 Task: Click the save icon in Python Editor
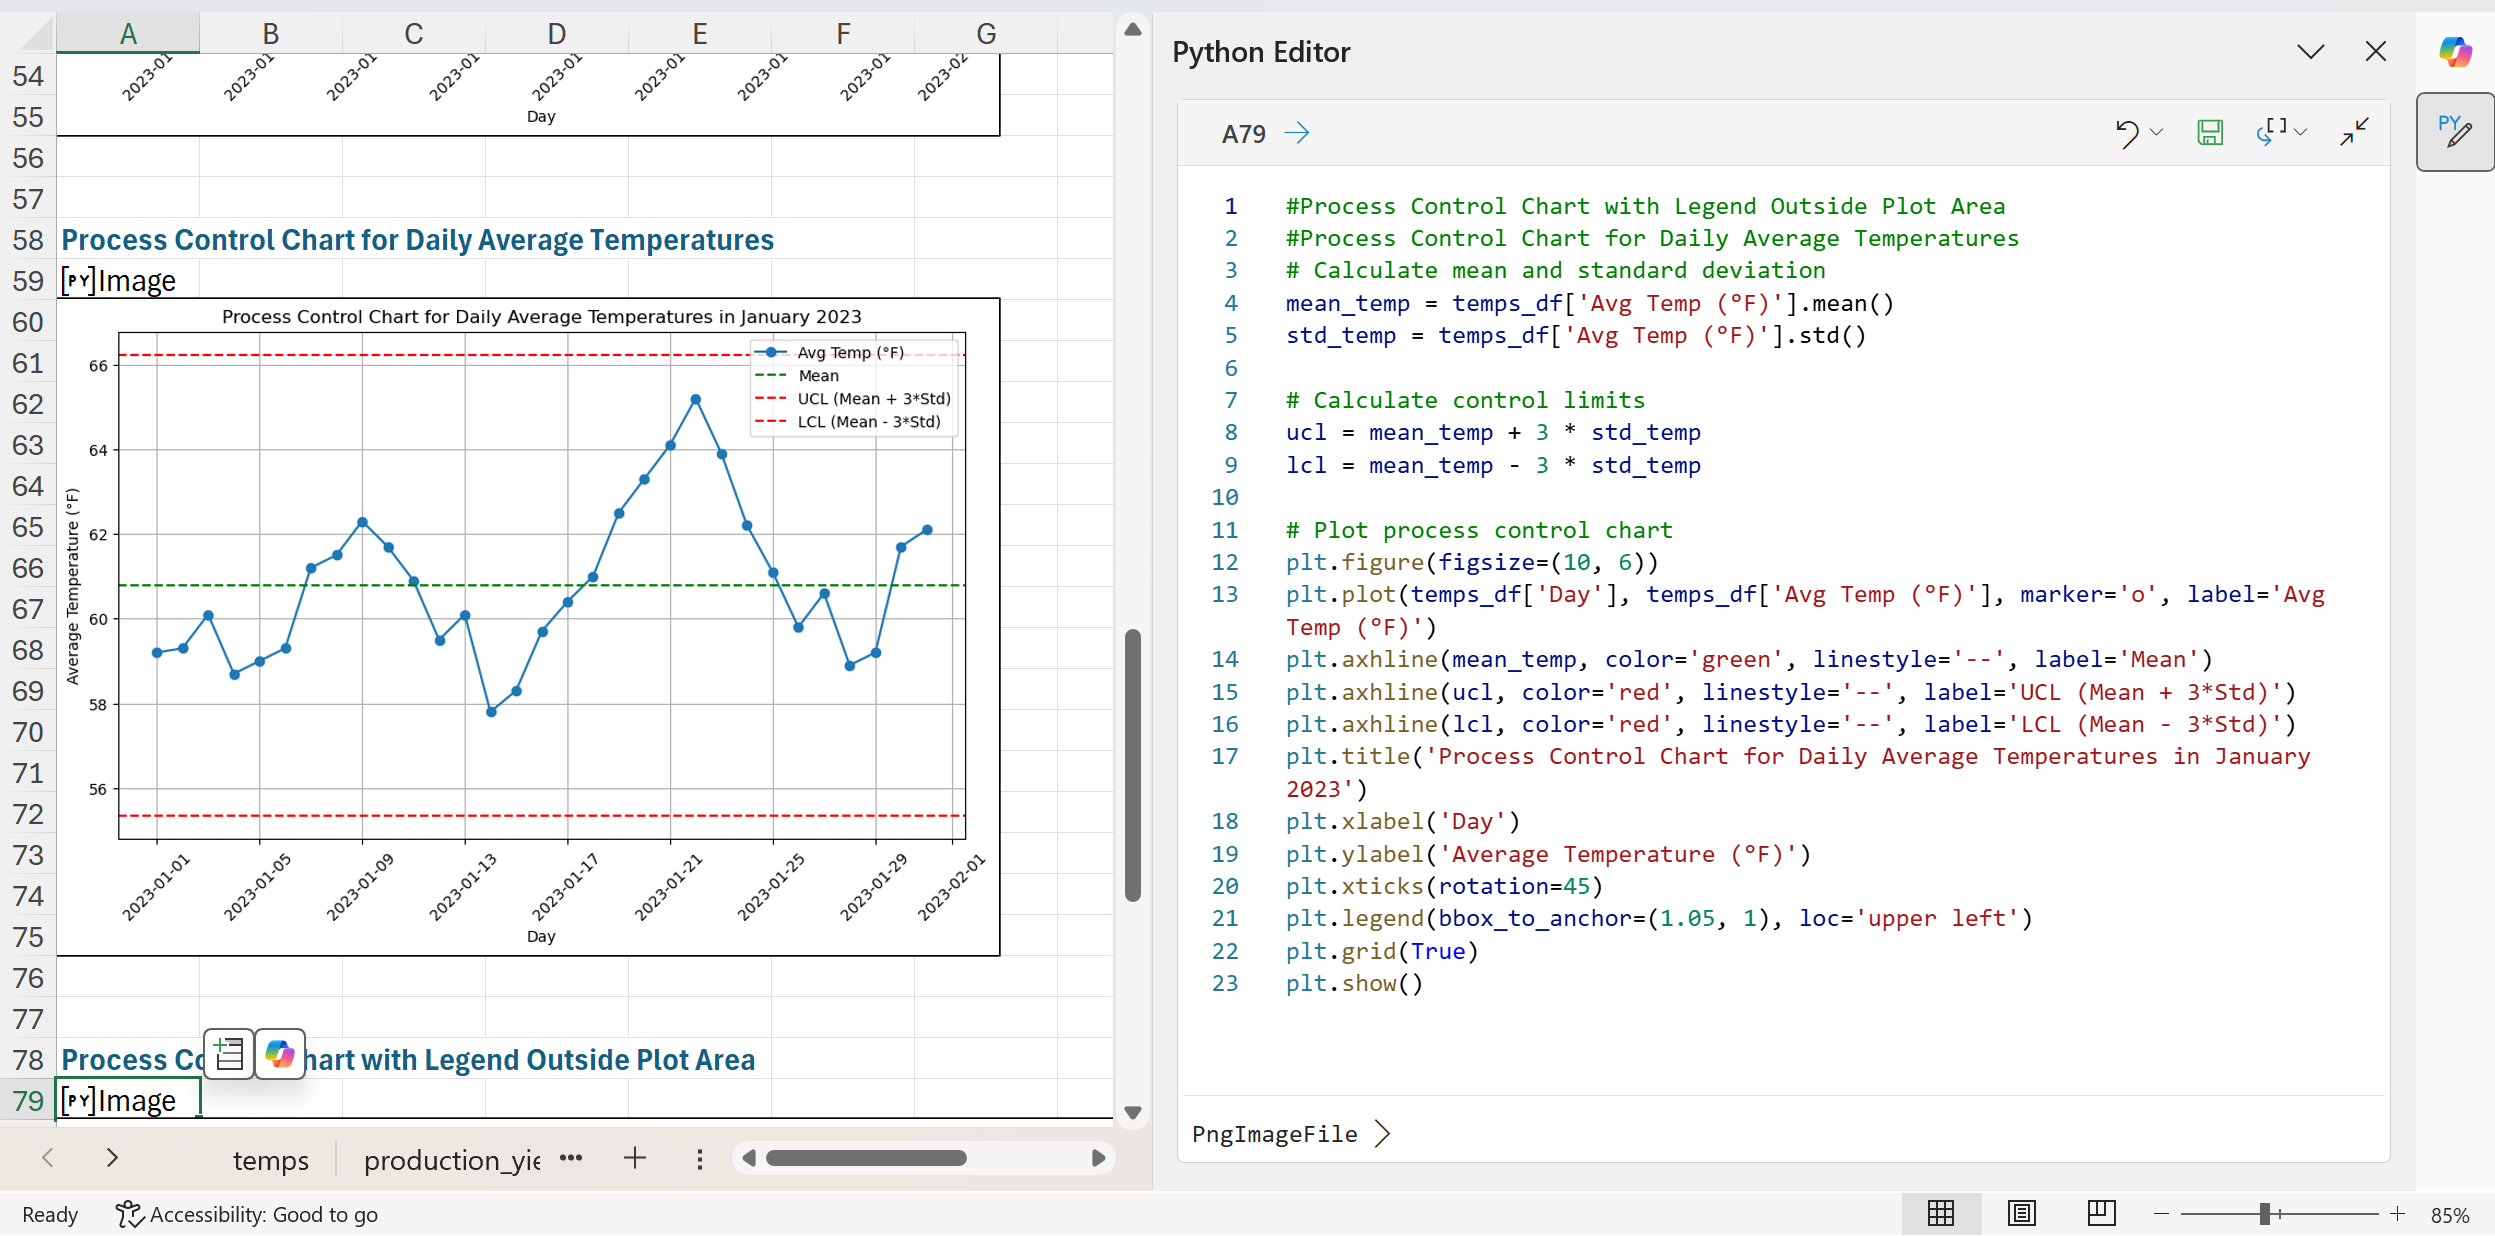tap(2209, 132)
